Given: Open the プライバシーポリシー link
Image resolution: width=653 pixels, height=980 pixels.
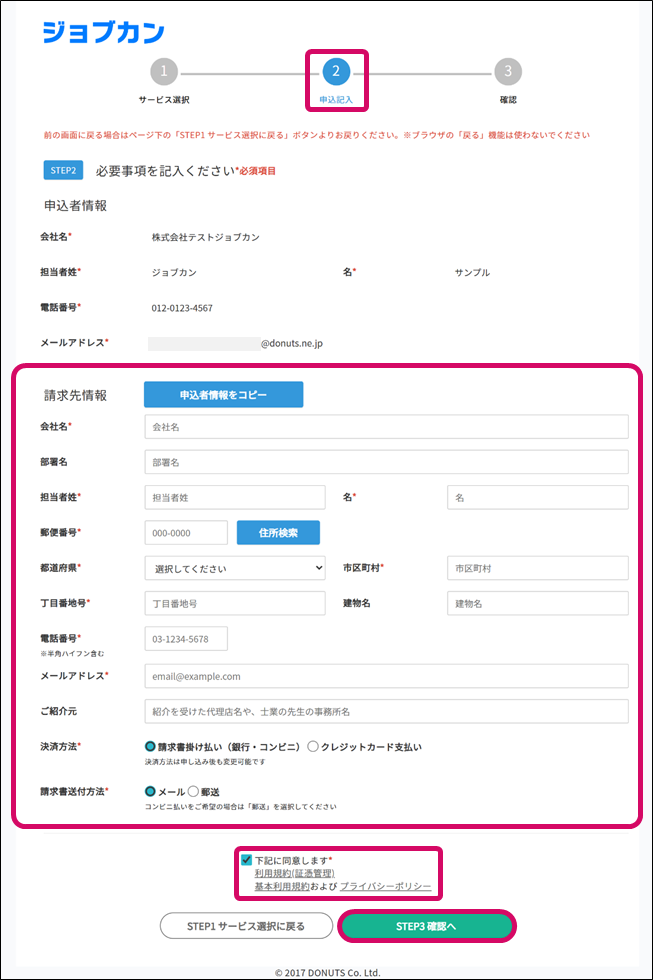Looking at the screenshot, I should (386, 887).
